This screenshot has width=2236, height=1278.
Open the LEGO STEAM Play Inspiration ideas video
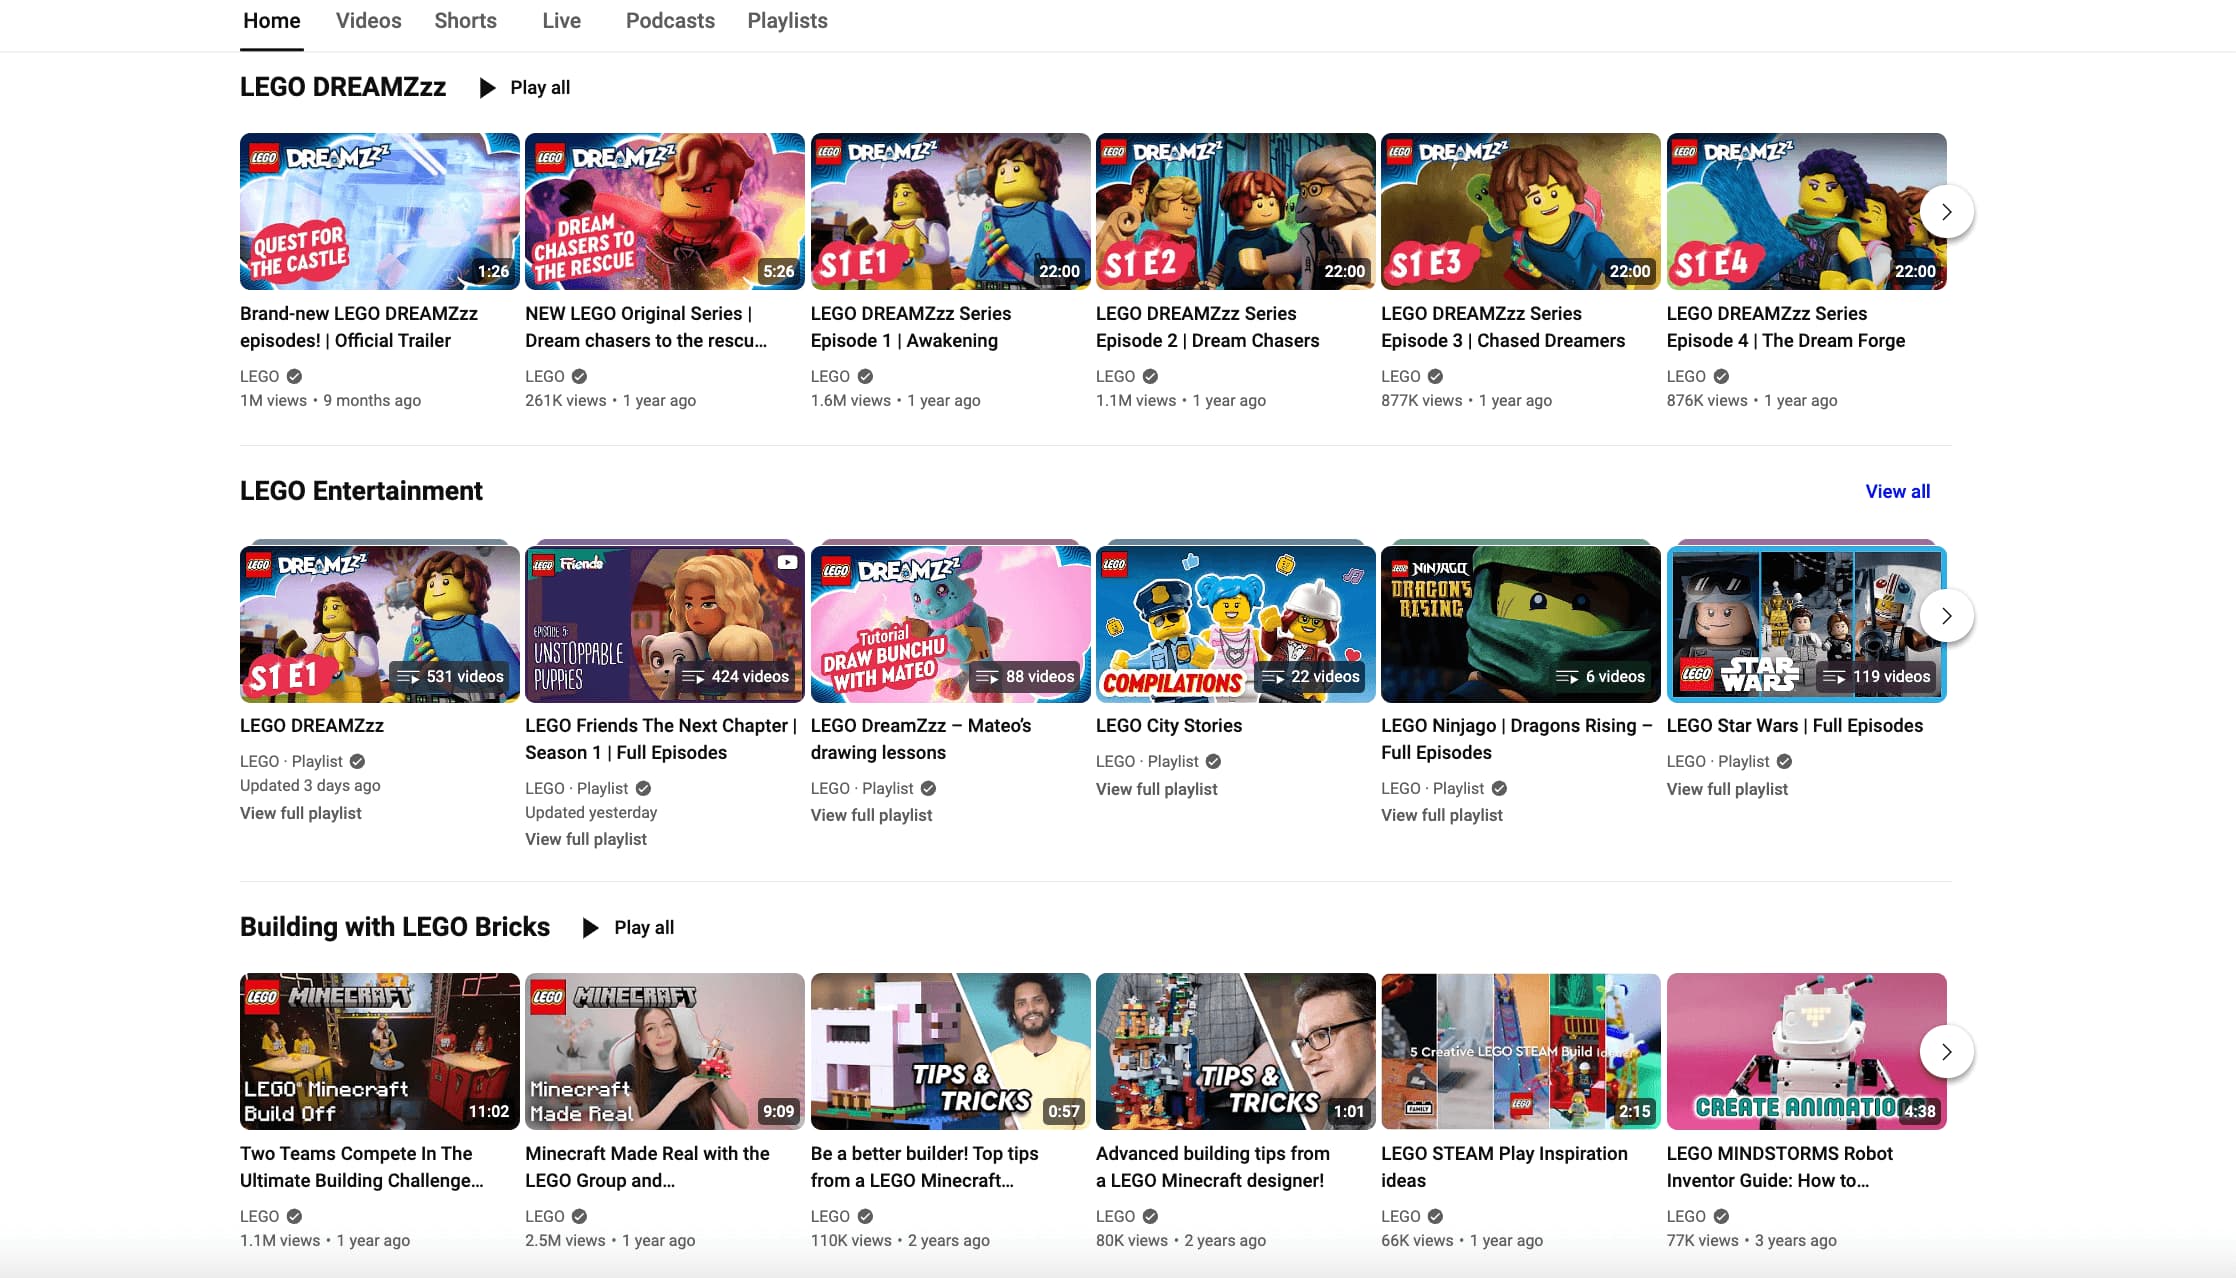1520,1051
